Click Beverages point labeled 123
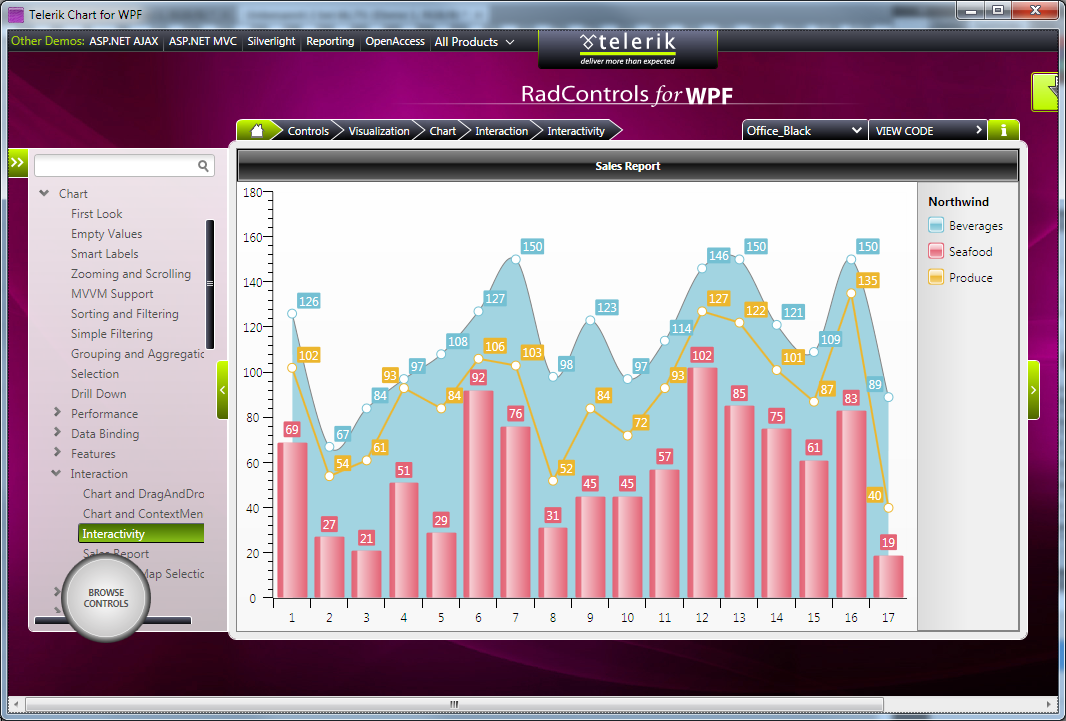This screenshot has height=721, width=1066. tap(590, 320)
